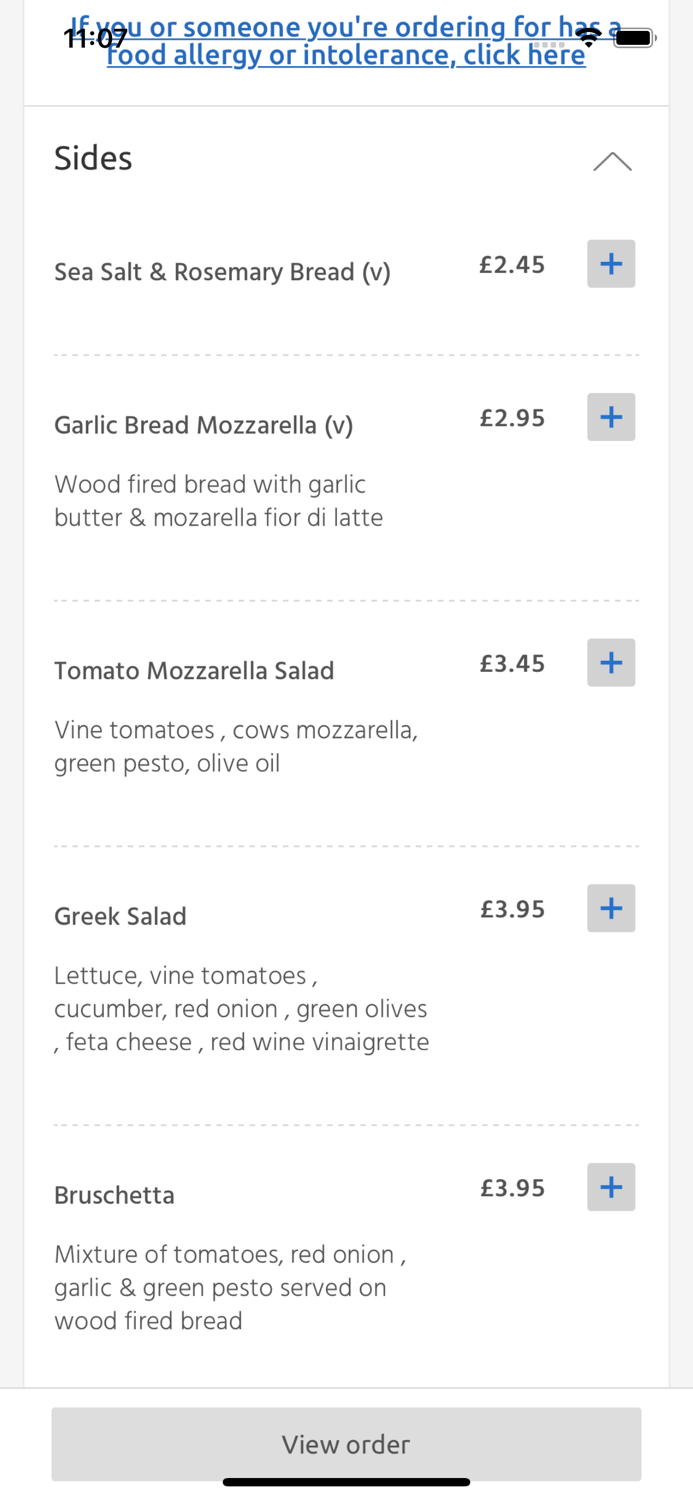Tap the Tomato Mozzarella Salad name

coord(194,670)
